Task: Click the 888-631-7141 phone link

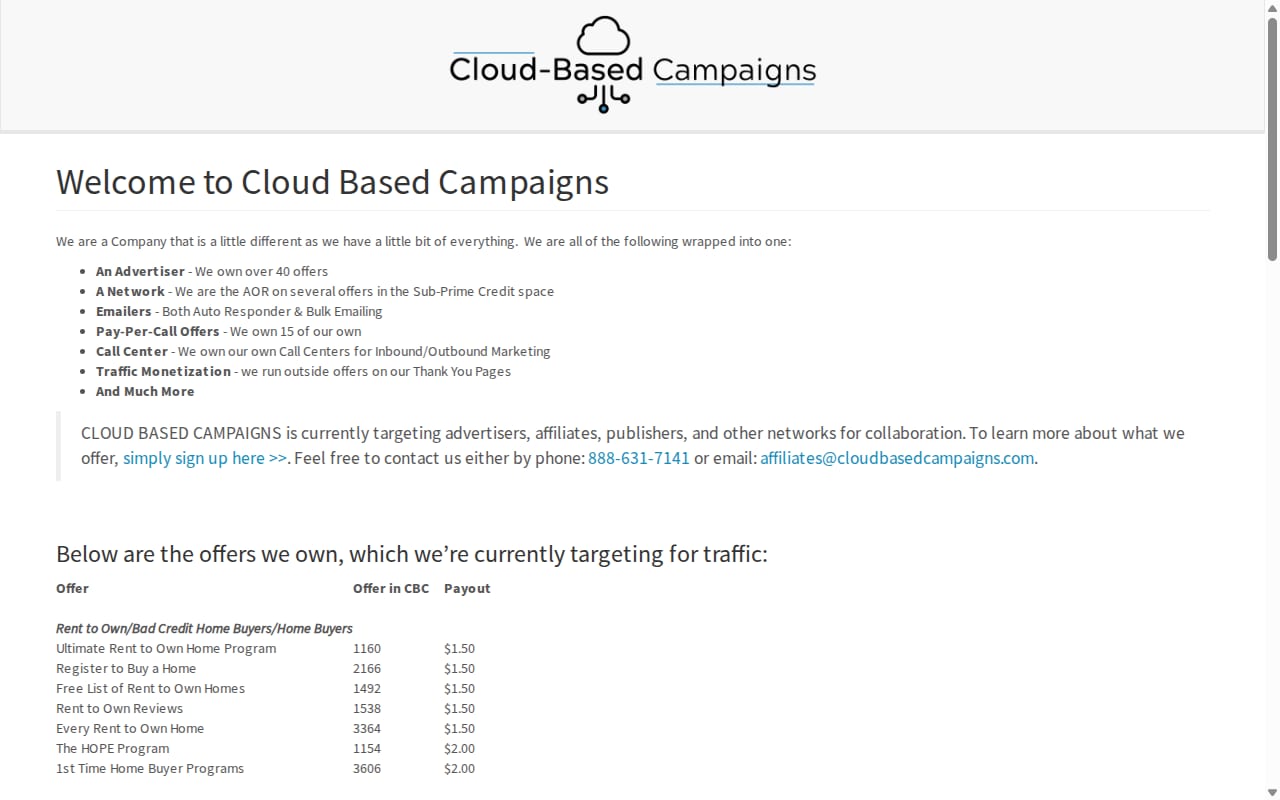Action: 639,458
